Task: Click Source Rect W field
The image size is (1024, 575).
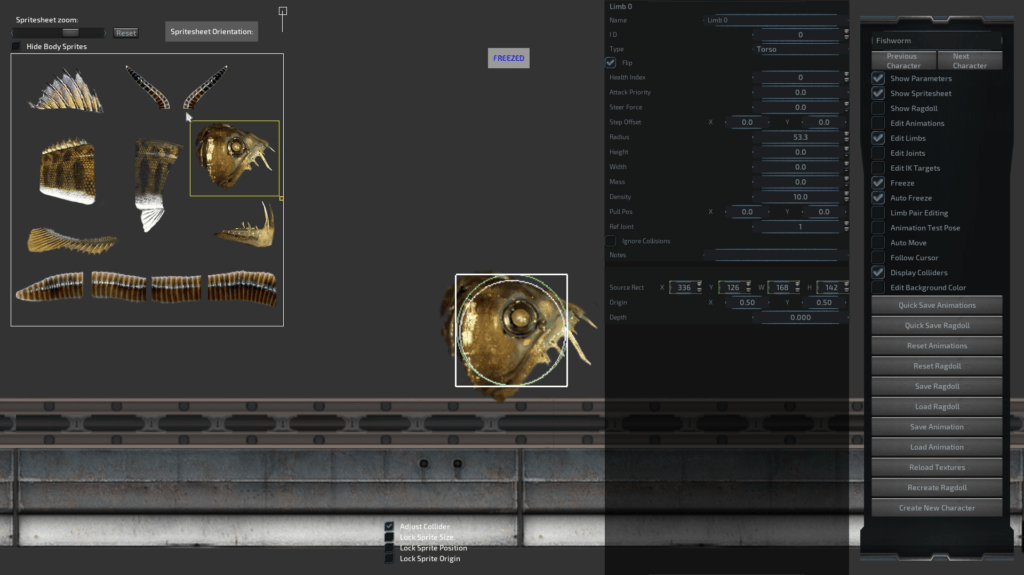Action: pyautogui.click(x=782, y=288)
